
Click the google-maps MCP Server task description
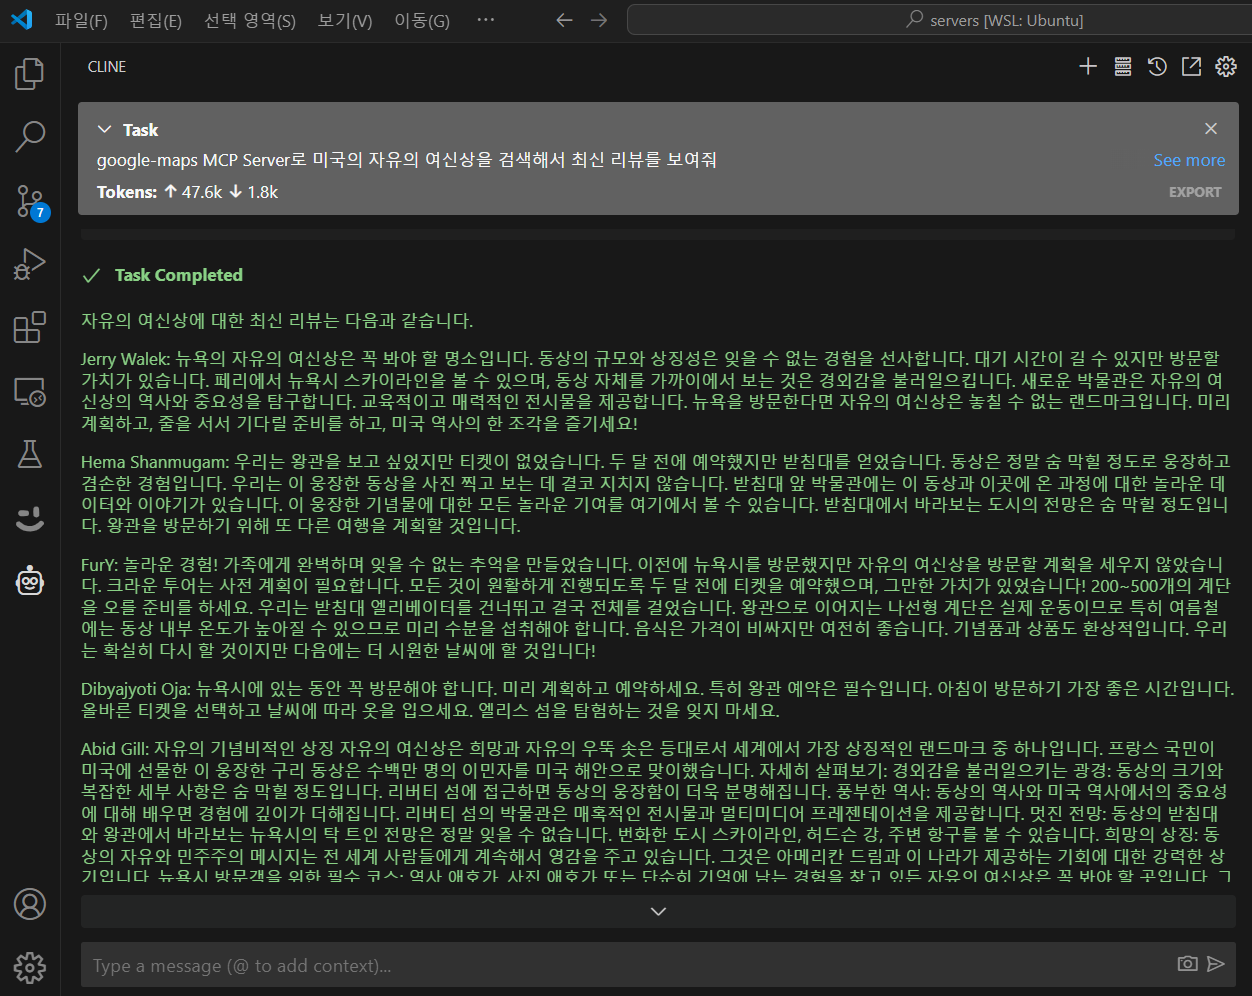coord(406,160)
